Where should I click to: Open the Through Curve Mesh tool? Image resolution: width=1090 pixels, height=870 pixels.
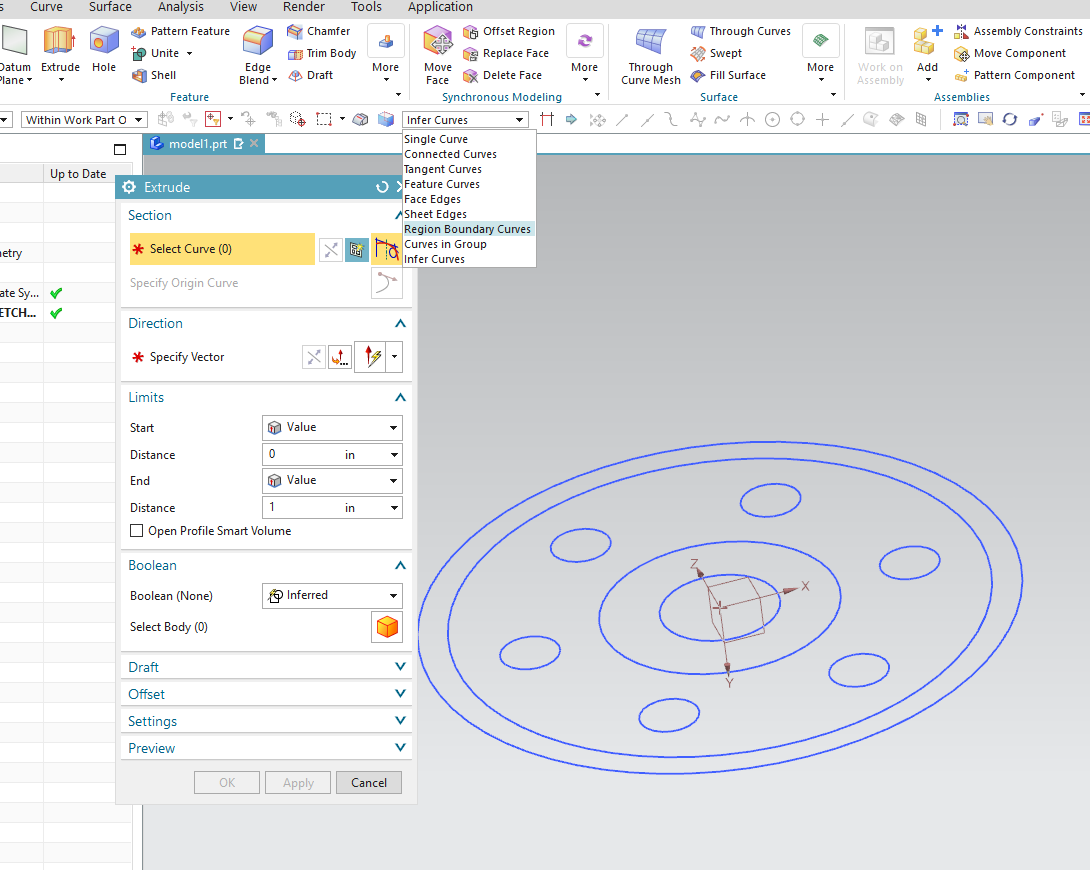click(x=651, y=54)
